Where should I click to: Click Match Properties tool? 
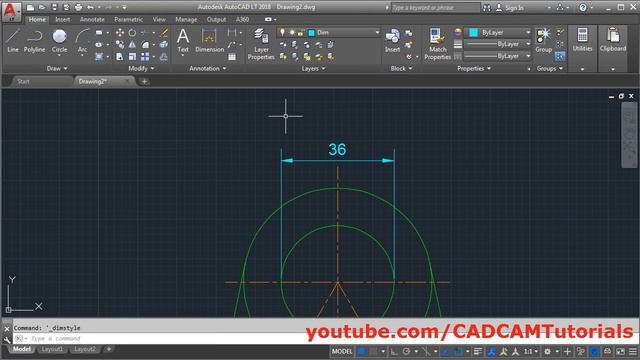(437, 44)
